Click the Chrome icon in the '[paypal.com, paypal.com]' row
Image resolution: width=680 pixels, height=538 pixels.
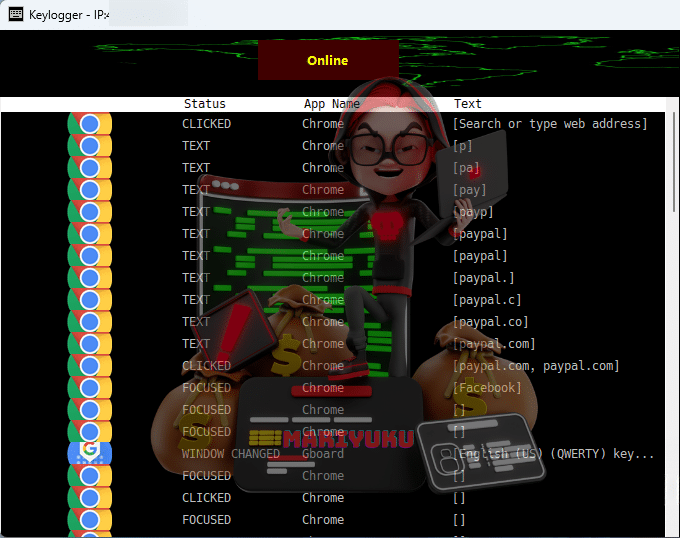point(89,366)
